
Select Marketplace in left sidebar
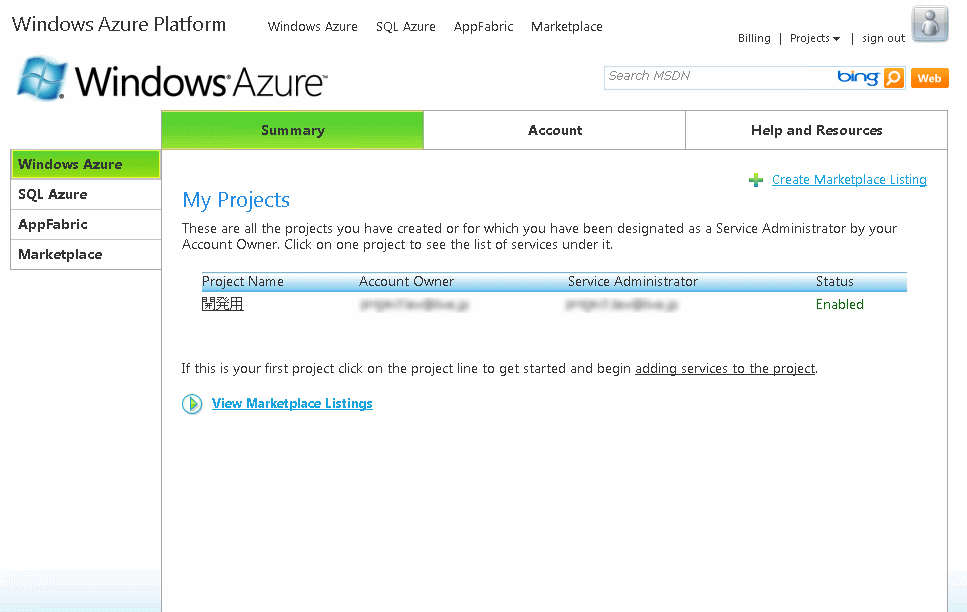86,254
